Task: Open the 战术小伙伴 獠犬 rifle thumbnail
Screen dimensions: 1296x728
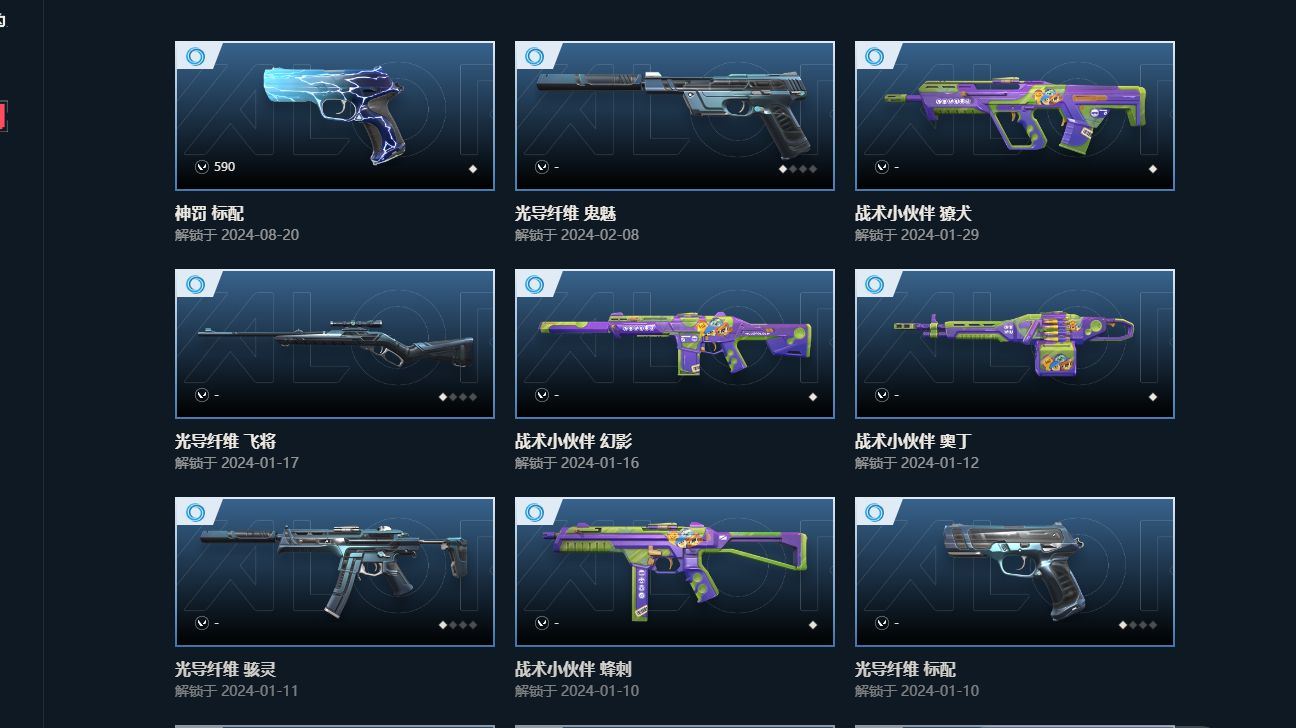Action: click(x=1015, y=116)
